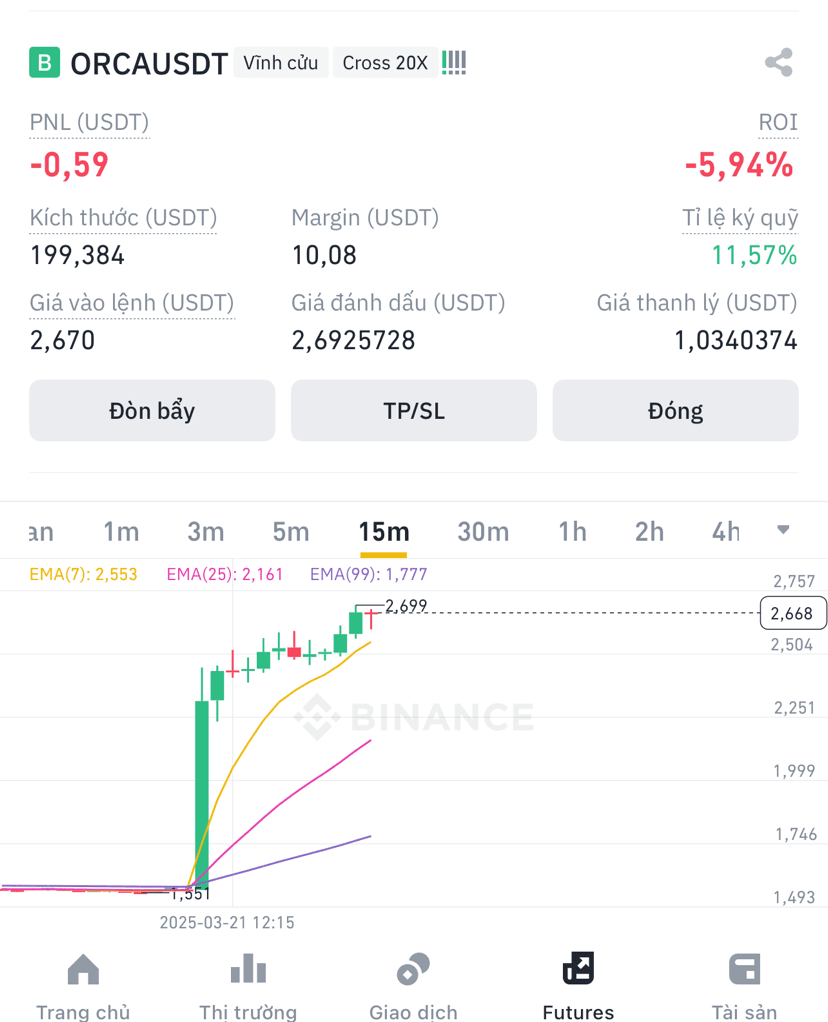Tap the EMA(99): 1,777 indicator label
Image resolution: width=828 pixels, height=1022 pixels.
point(368,574)
